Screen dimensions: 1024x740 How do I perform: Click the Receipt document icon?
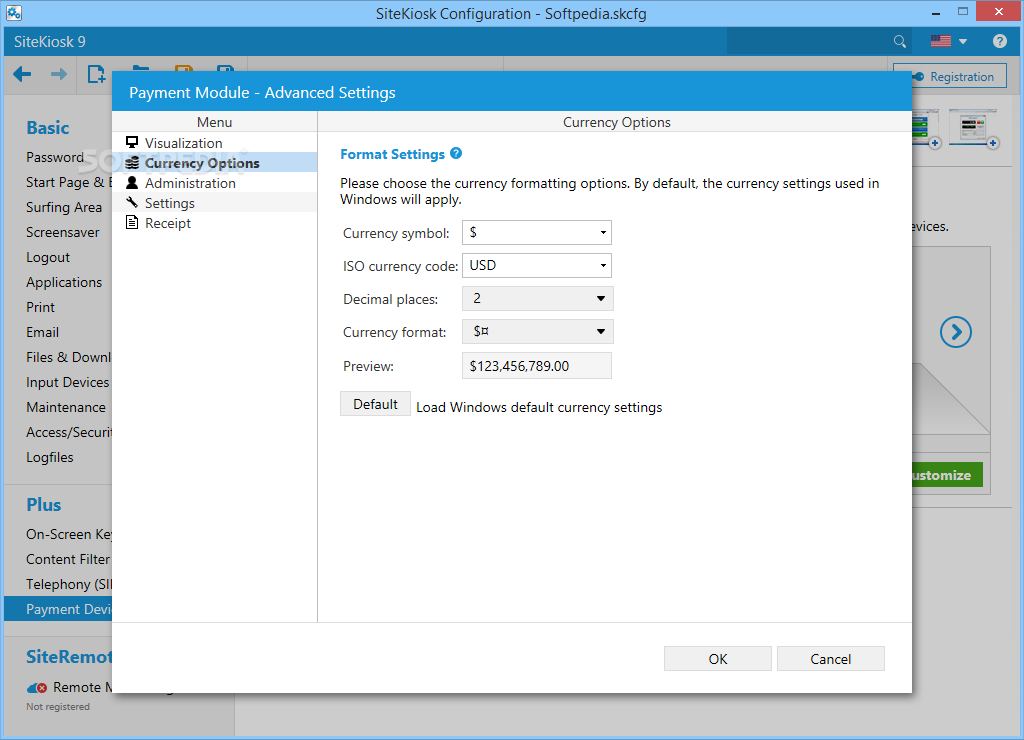point(132,223)
